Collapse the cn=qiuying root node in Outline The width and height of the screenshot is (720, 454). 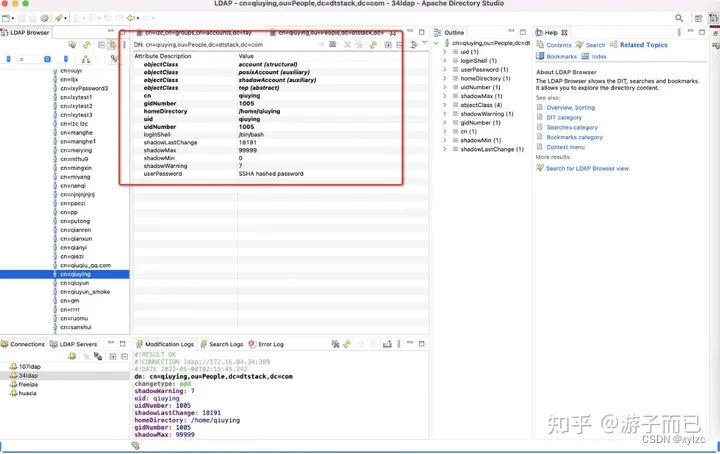436,43
